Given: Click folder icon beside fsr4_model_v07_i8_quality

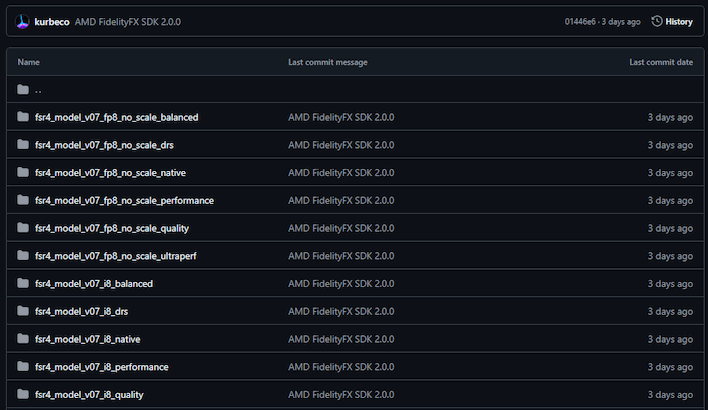Looking at the screenshot, I should click(x=23, y=395).
